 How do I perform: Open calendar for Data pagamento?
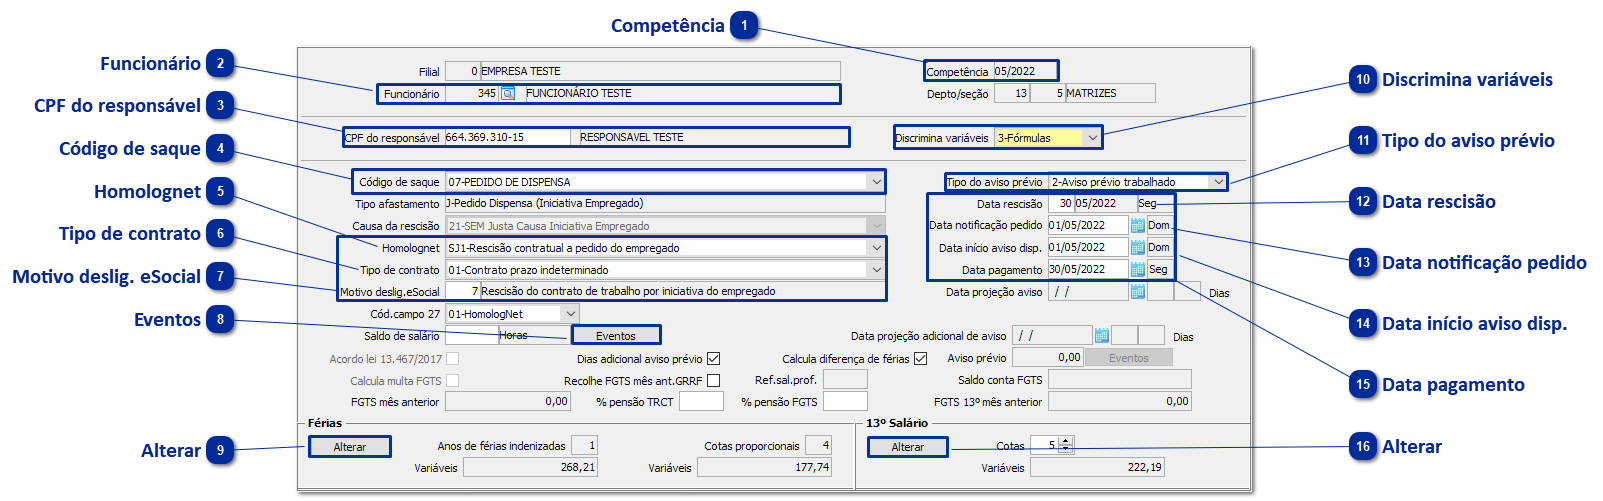(1137, 270)
